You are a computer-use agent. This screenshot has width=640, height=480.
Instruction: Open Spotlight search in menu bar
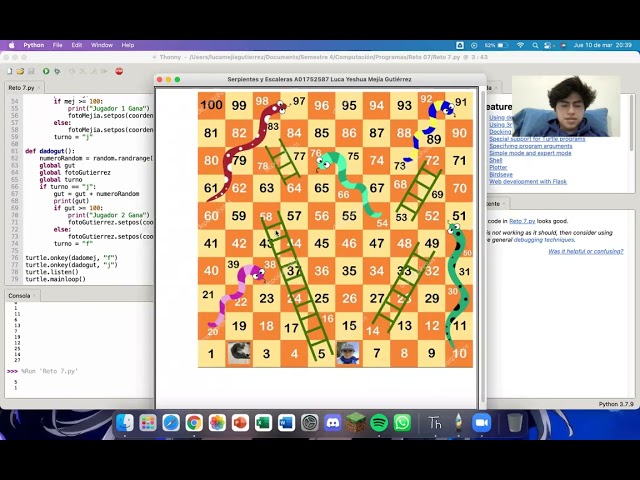click(x=535, y=45)
